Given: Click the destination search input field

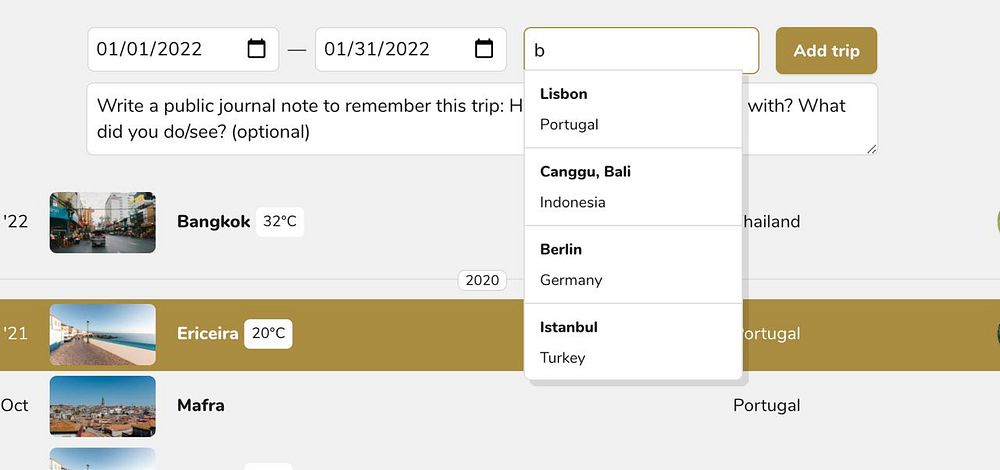Looking at the screenshot, I should coord(640,50).
